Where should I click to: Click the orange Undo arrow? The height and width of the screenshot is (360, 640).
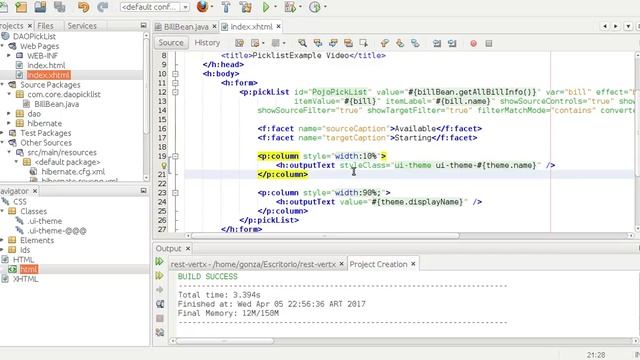(x=83, y=7)
